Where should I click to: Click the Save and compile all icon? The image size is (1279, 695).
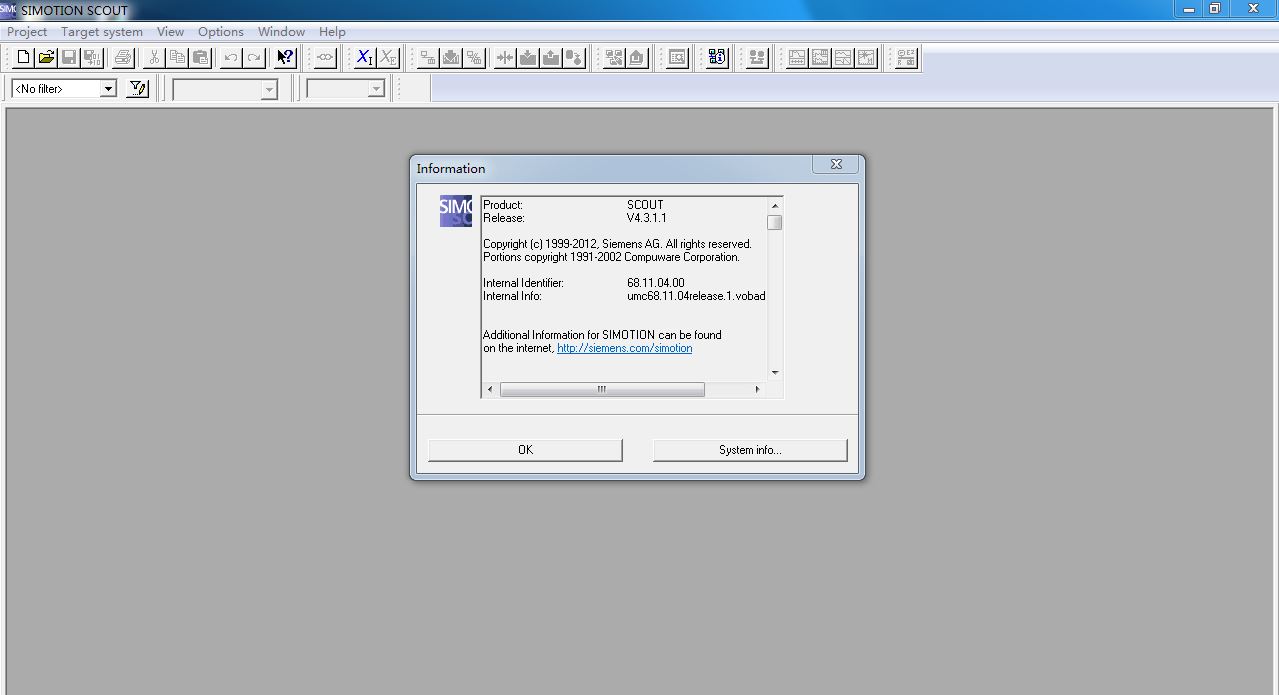click(x=92, y=58)
